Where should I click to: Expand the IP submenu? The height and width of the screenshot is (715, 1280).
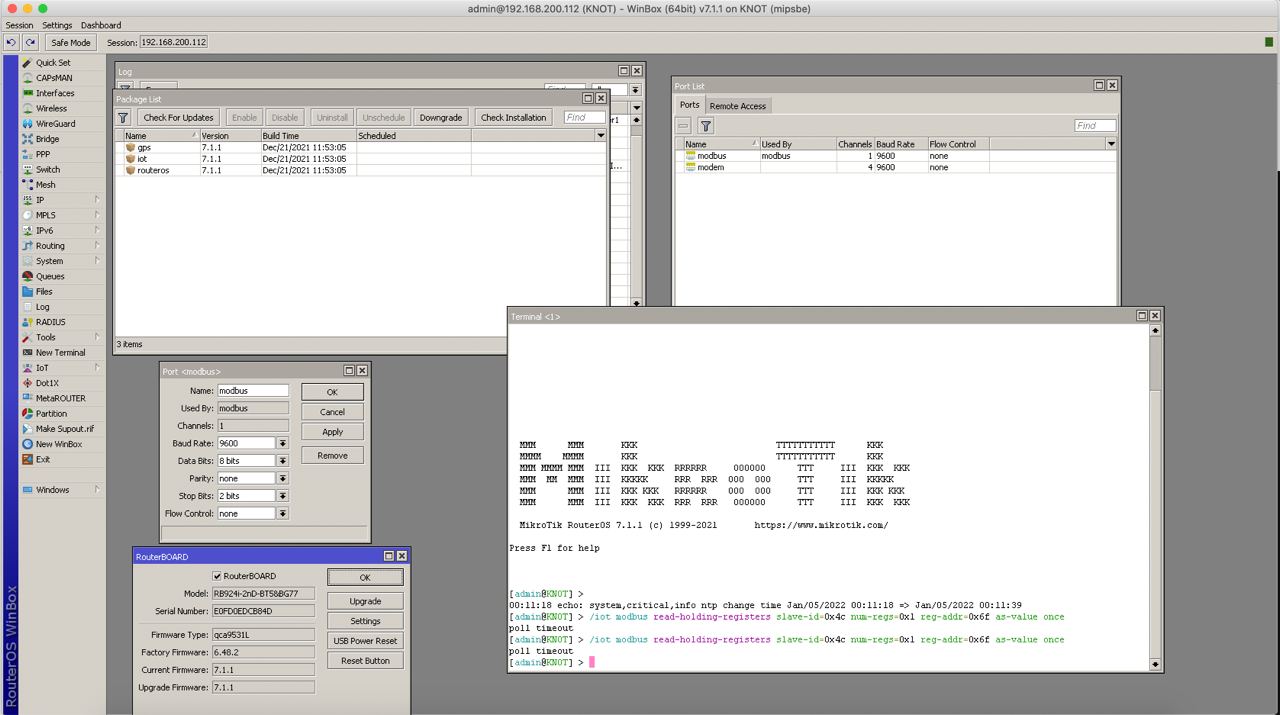(x=61, y=200)
